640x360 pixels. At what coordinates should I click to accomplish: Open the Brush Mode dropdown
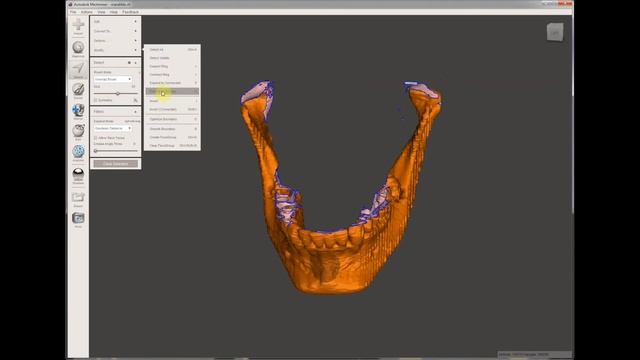[x=113, y=79]
